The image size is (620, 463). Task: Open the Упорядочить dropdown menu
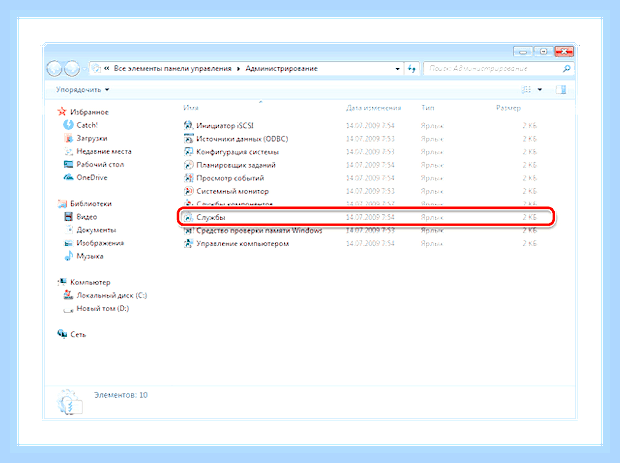point(82,90)
